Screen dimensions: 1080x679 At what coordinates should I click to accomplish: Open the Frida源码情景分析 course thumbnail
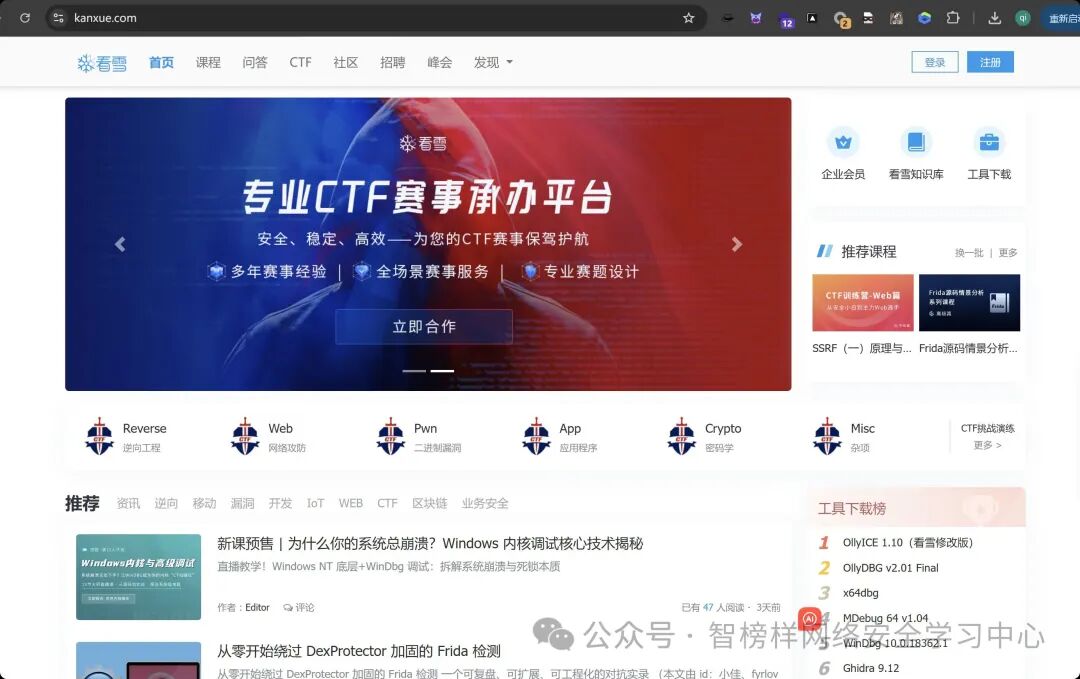pyautogui.click(x=969, y=303)
